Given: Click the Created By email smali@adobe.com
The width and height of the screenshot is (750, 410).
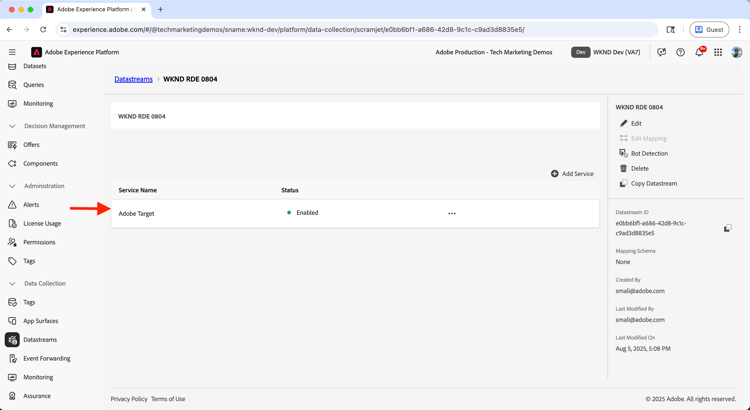Looking at the screenshot, I should [x=640, y=291].
